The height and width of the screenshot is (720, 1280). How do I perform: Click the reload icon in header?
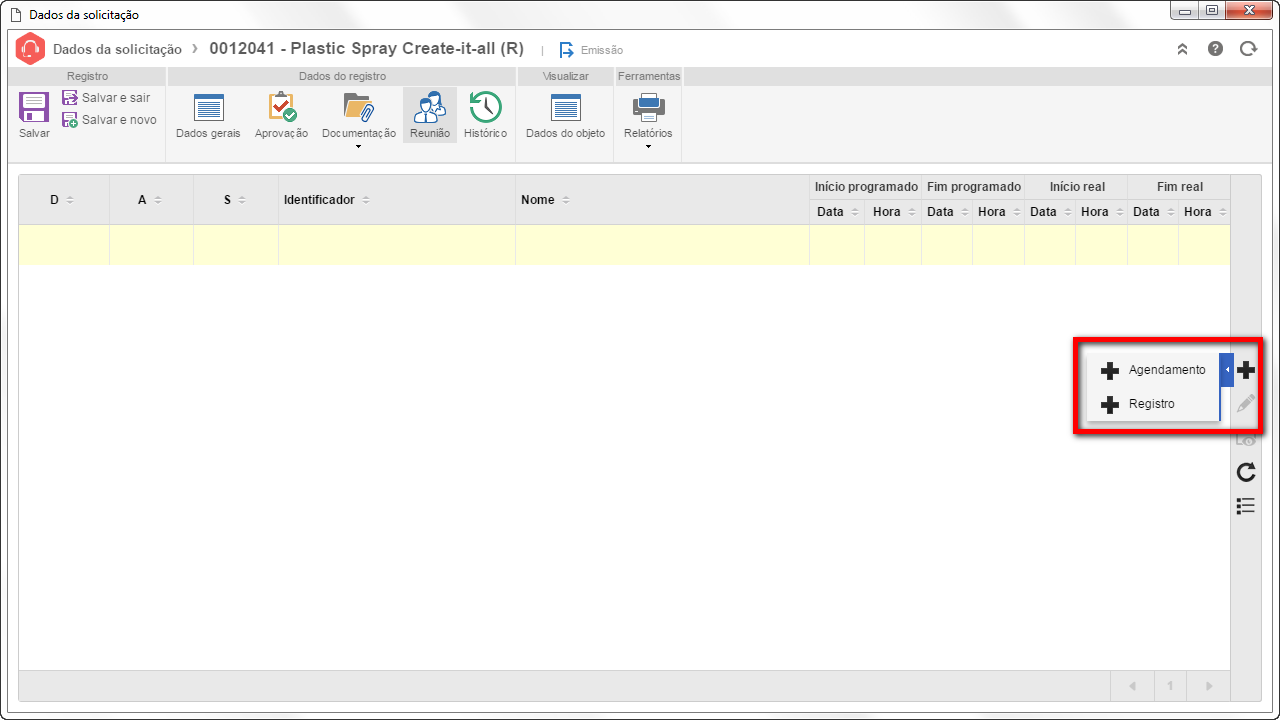click(1248, 48)
